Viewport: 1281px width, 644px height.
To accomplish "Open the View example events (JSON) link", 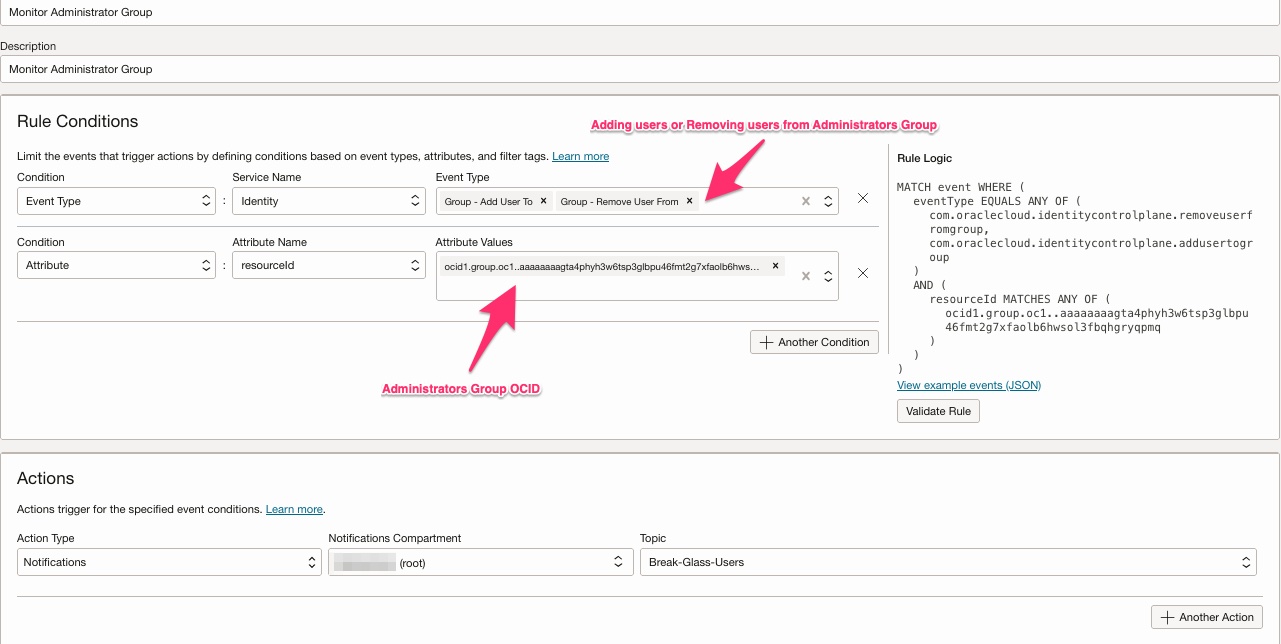I will click(x=968, y=385).
